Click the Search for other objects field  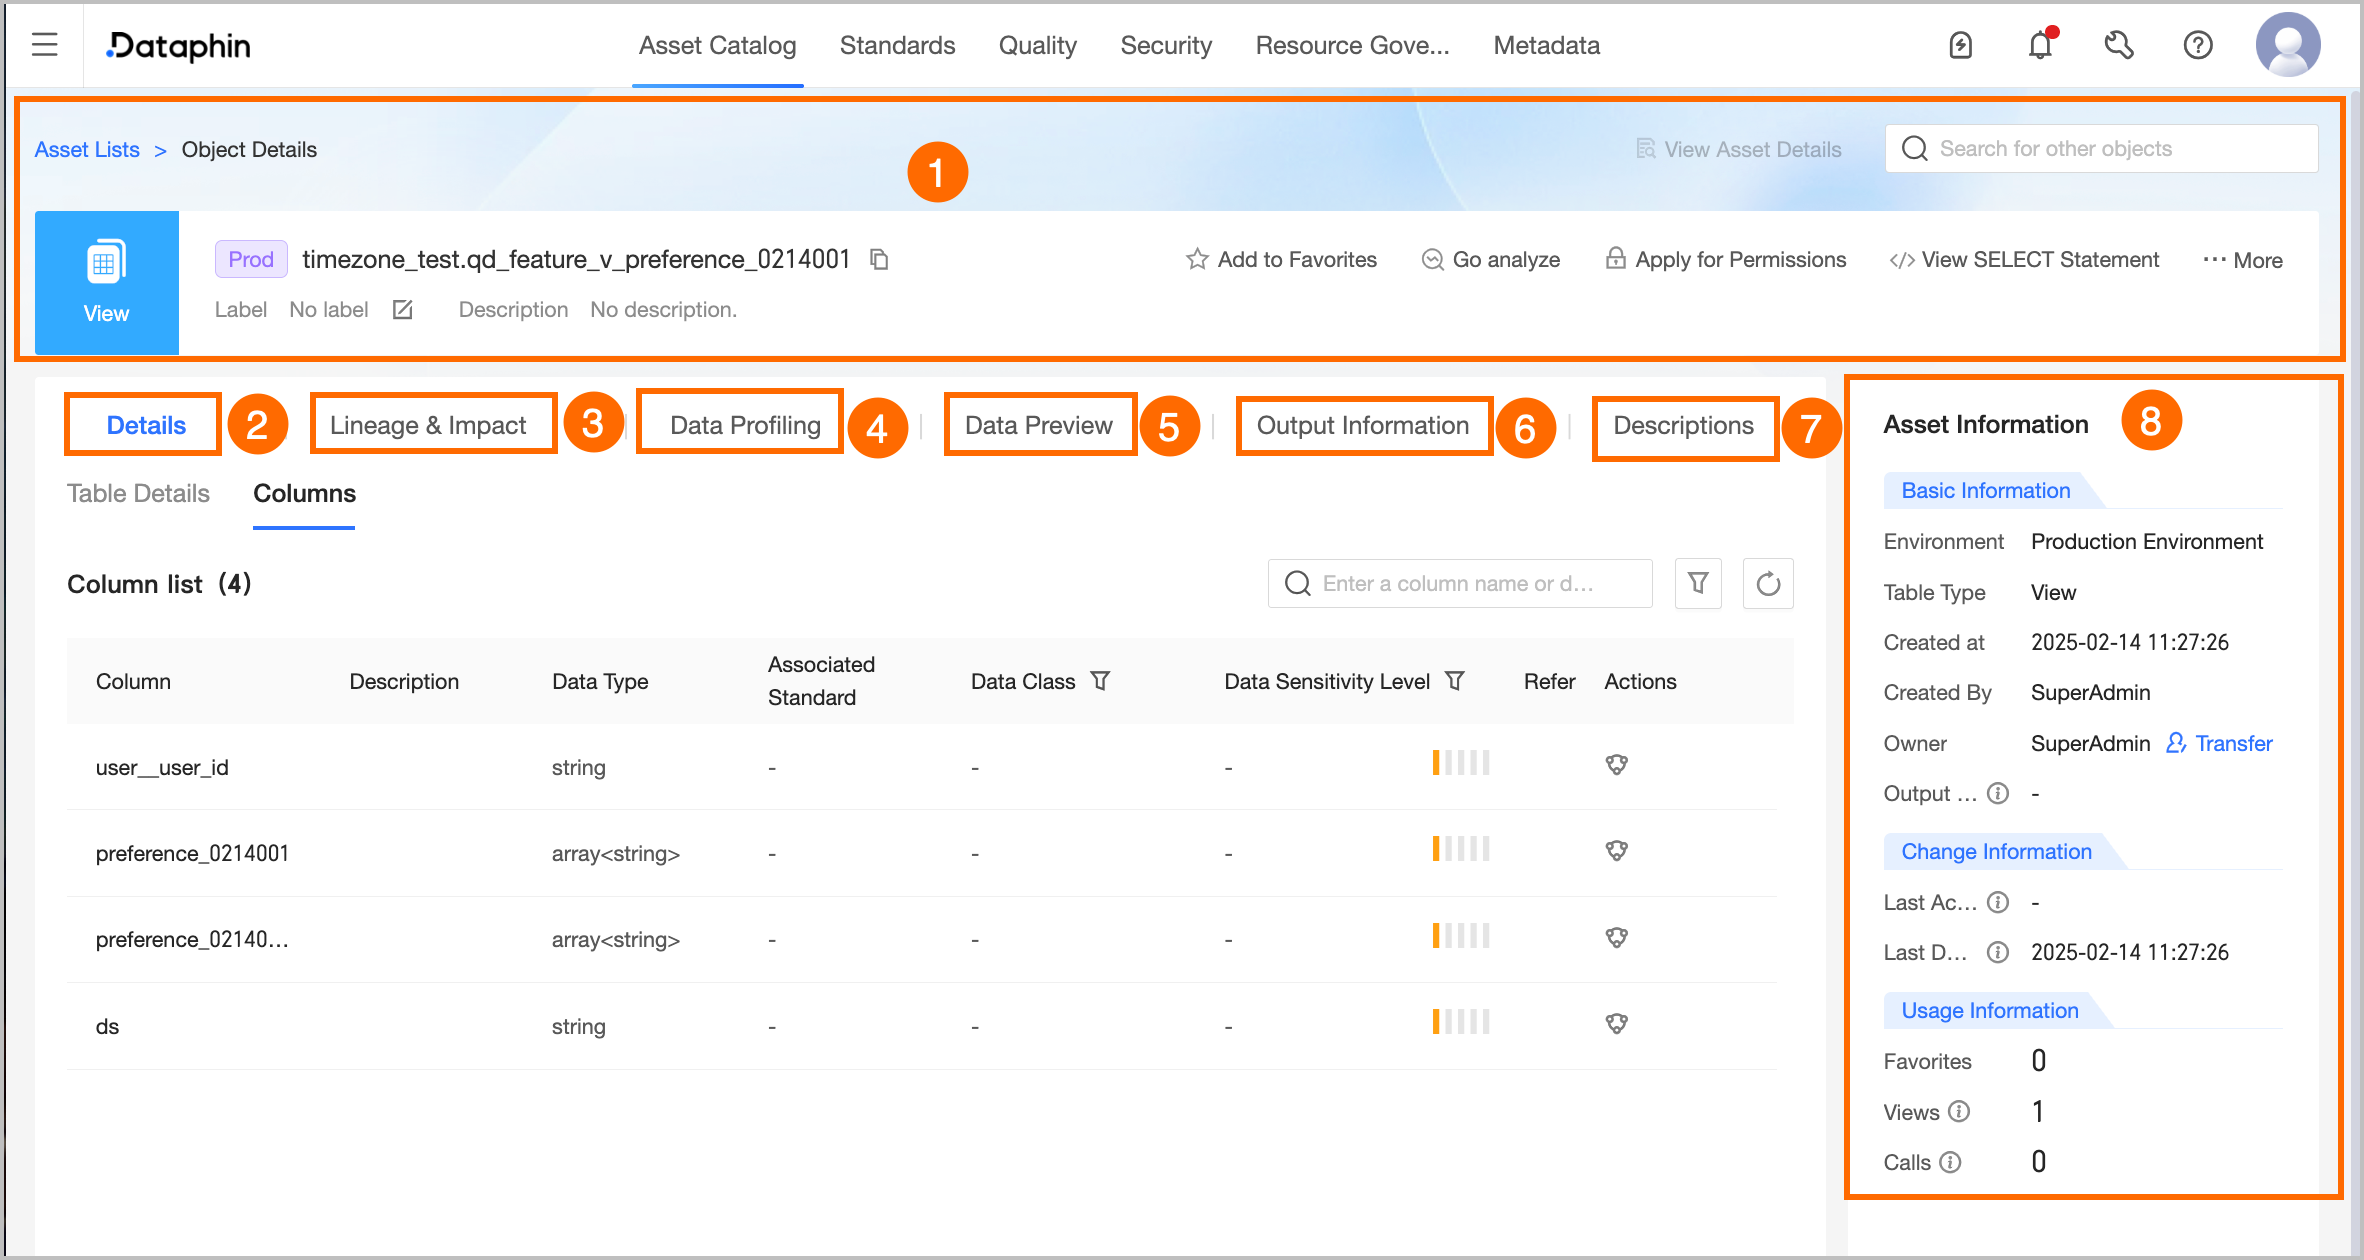tap(2100, 149)
